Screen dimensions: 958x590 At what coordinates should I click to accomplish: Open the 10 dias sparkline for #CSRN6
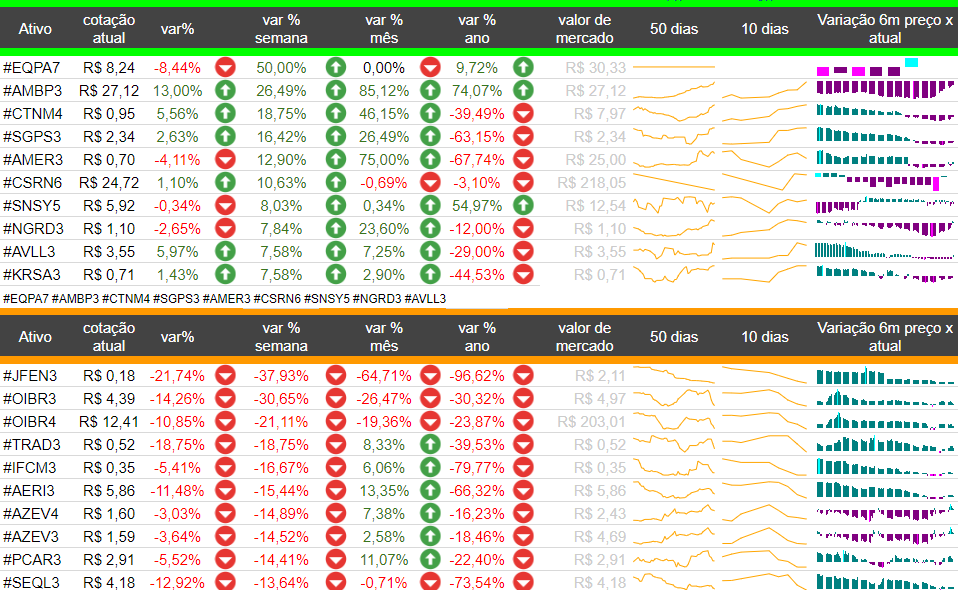pos(764,182)
